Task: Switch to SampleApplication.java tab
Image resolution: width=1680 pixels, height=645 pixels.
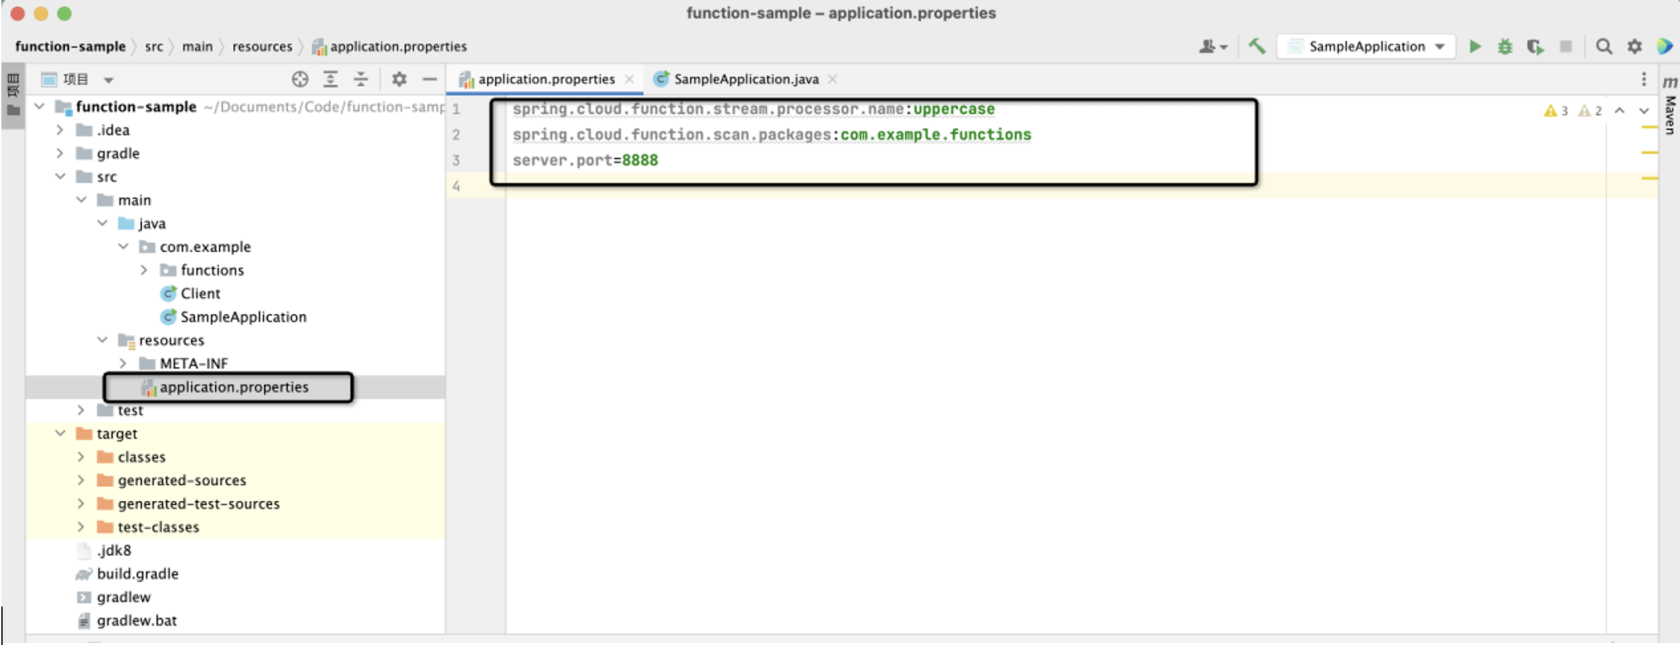Action: tap(745, 79)
